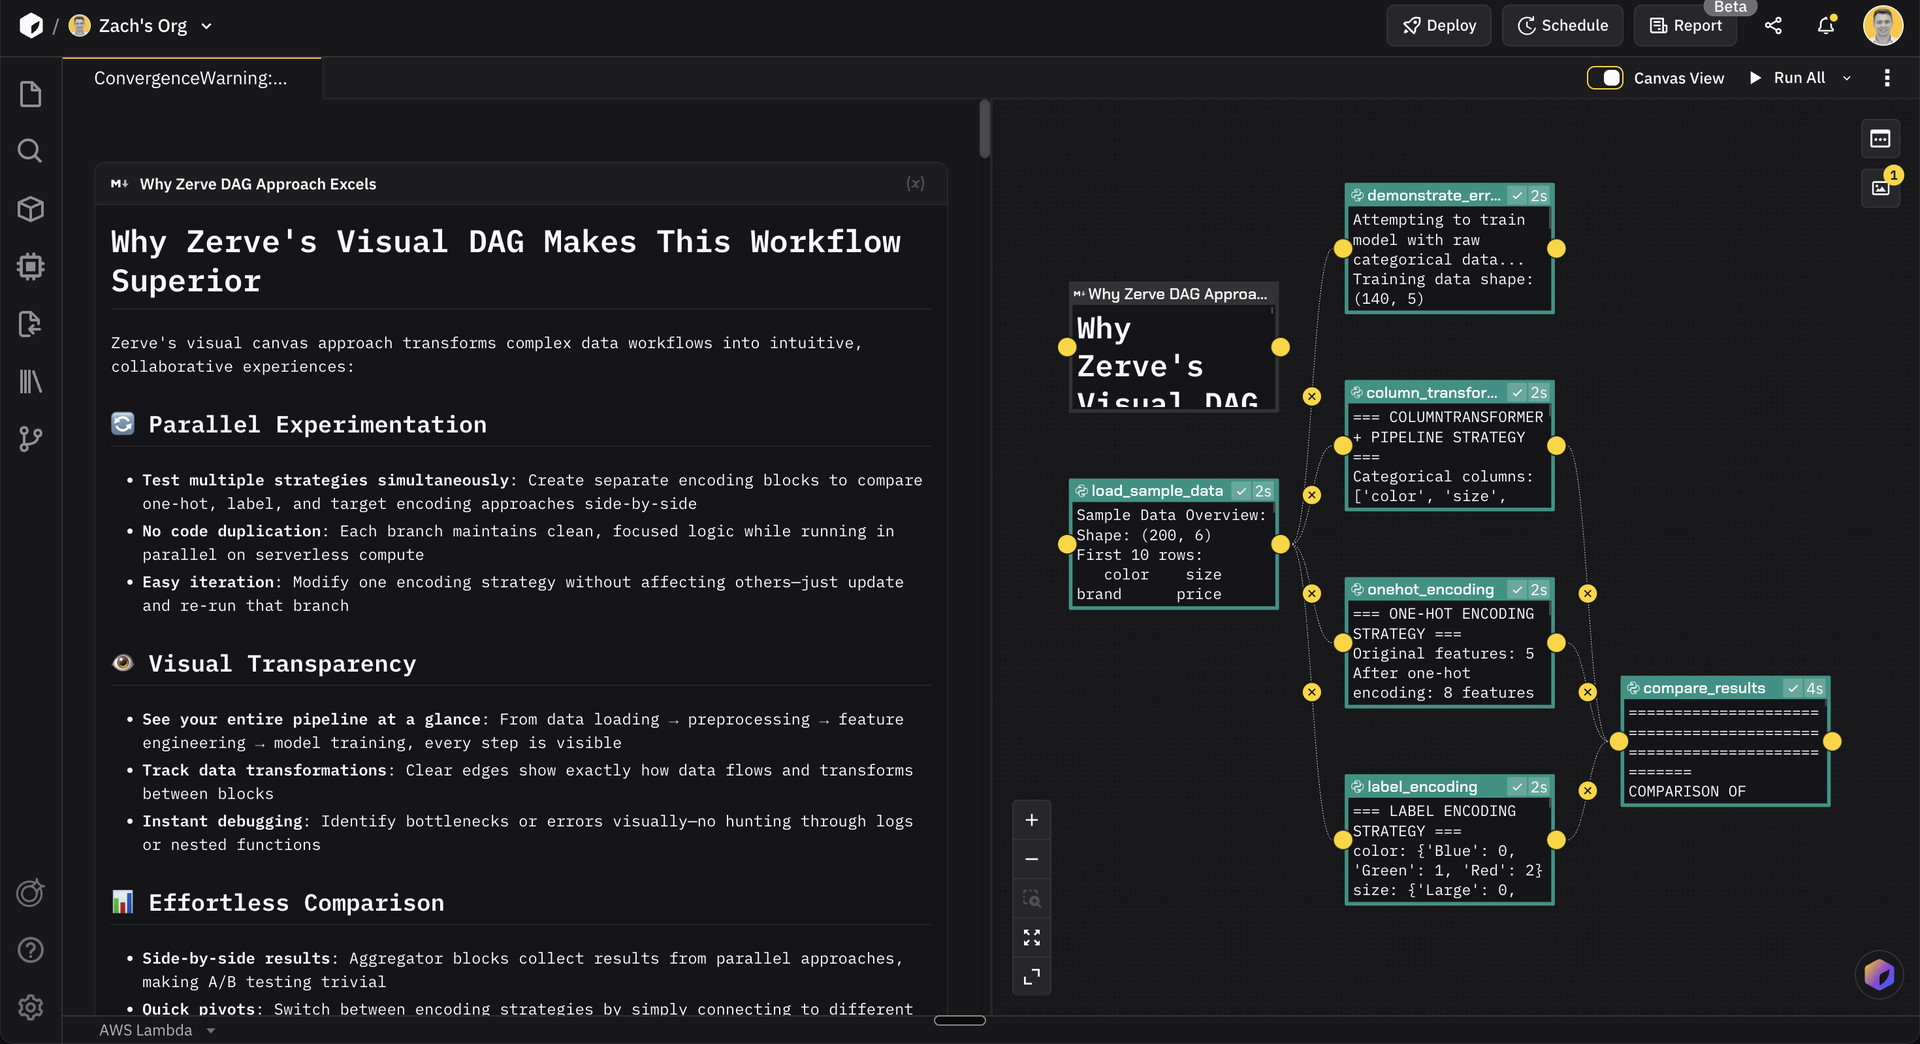Click the fullscreen icon in canvas controls
Screen dimensions: 1920x1044
1031,937
